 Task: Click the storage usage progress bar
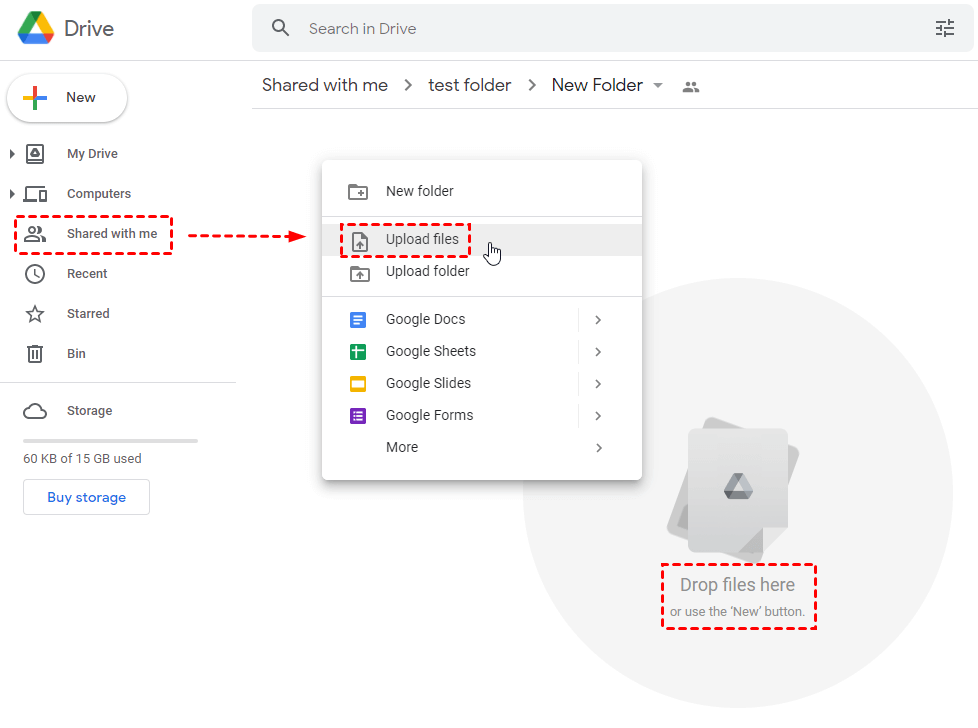[x=110, y=441]
